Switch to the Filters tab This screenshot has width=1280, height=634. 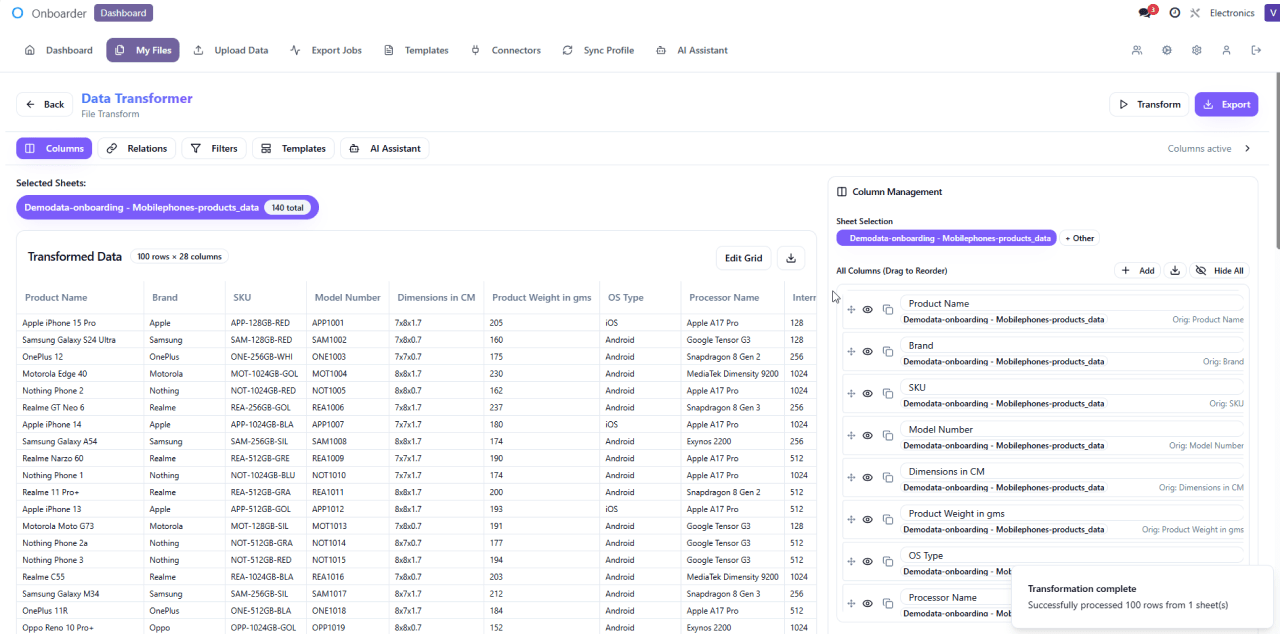point(214,149)
